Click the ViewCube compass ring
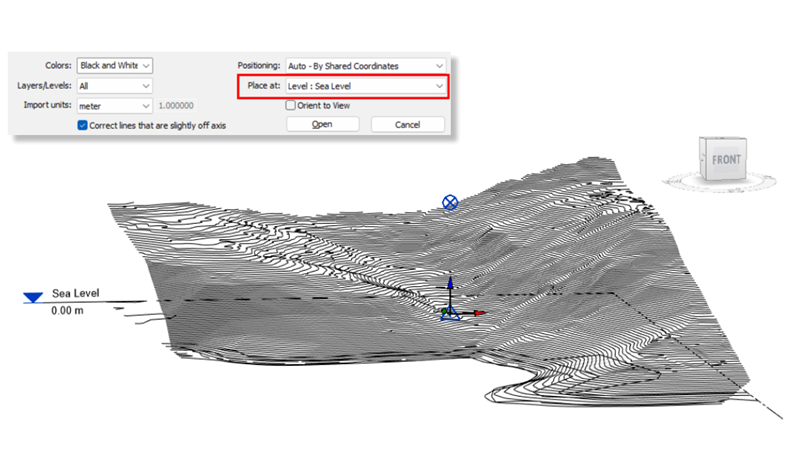The height and width of the screenshot is (463, 789). click(x=720, y=183)
